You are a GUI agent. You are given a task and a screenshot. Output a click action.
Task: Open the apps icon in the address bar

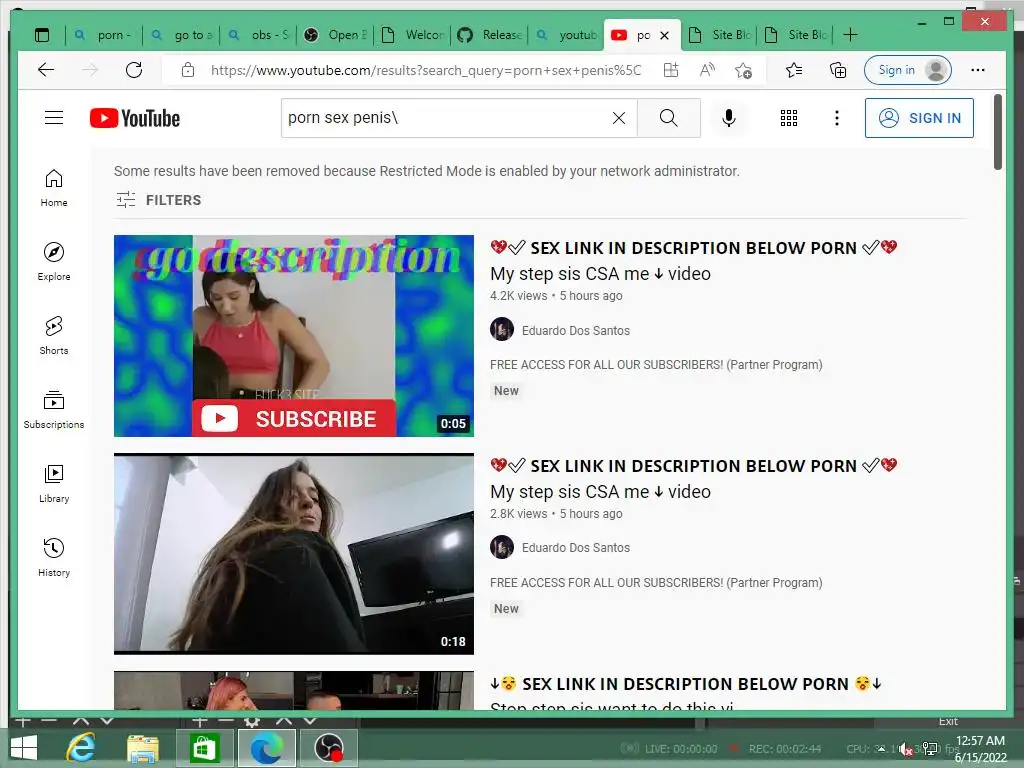(x=671, y=70)
